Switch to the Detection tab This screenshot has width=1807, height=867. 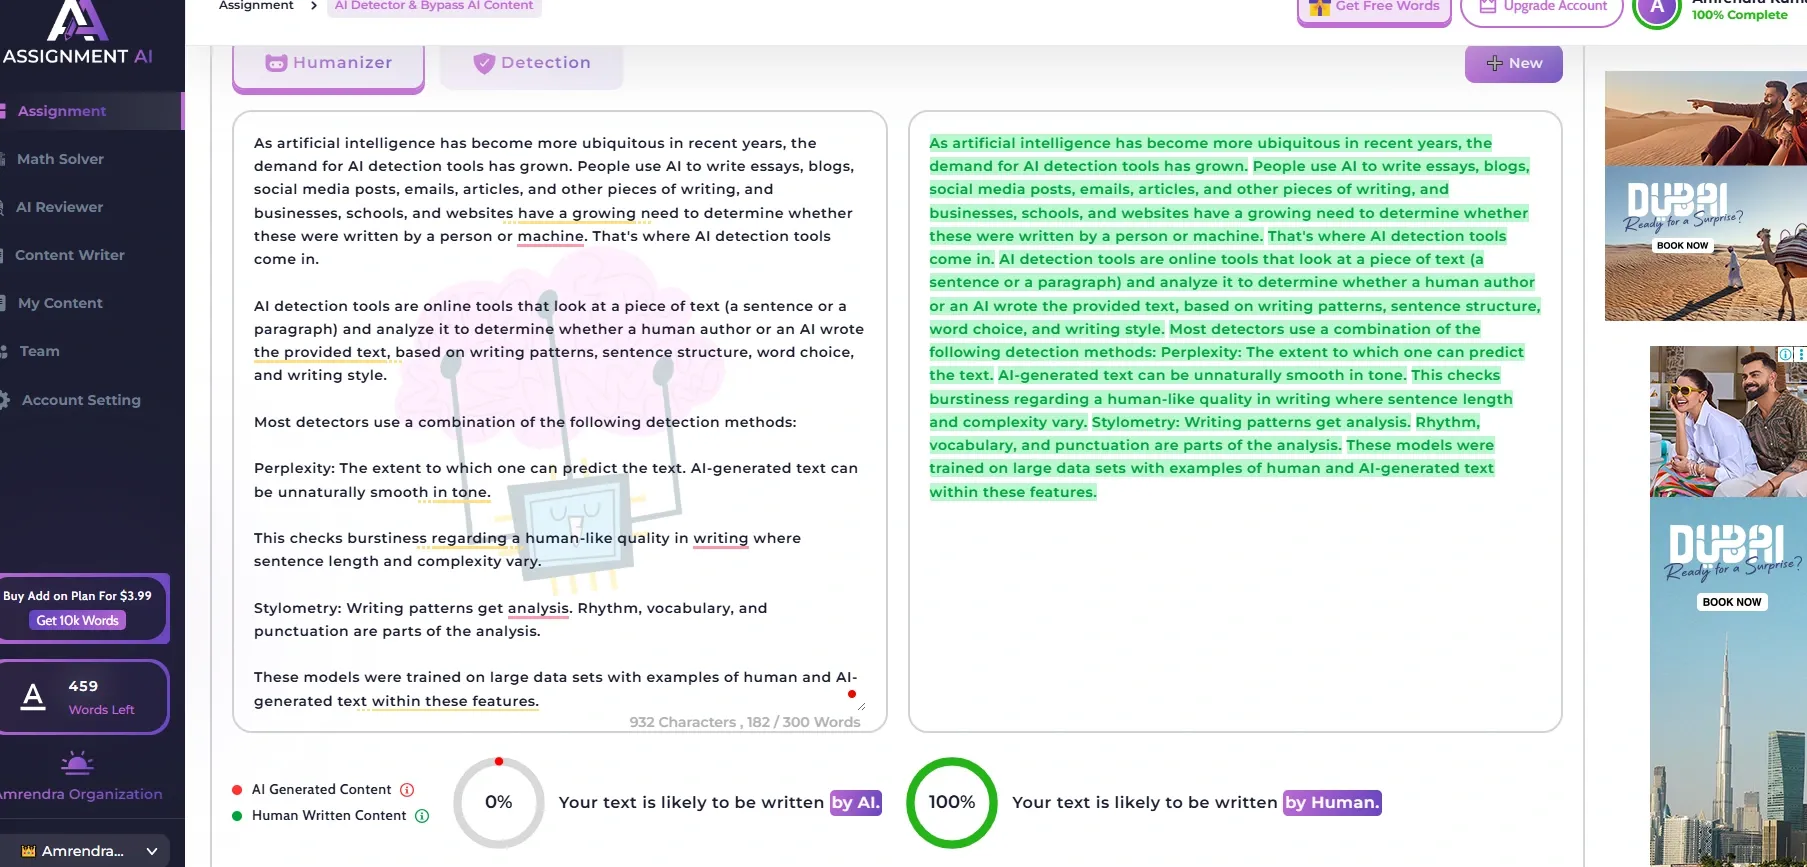pos(531,63)
